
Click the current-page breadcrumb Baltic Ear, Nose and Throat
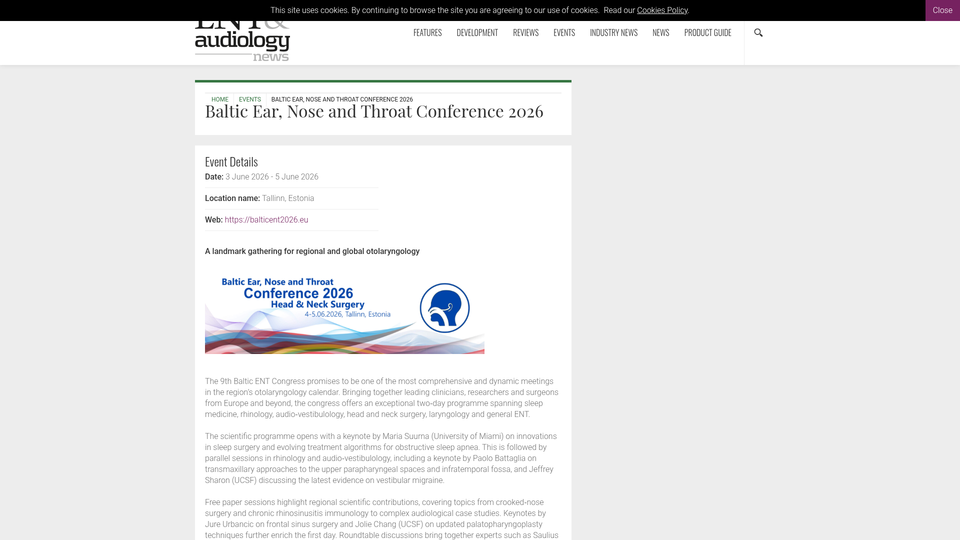342,99
